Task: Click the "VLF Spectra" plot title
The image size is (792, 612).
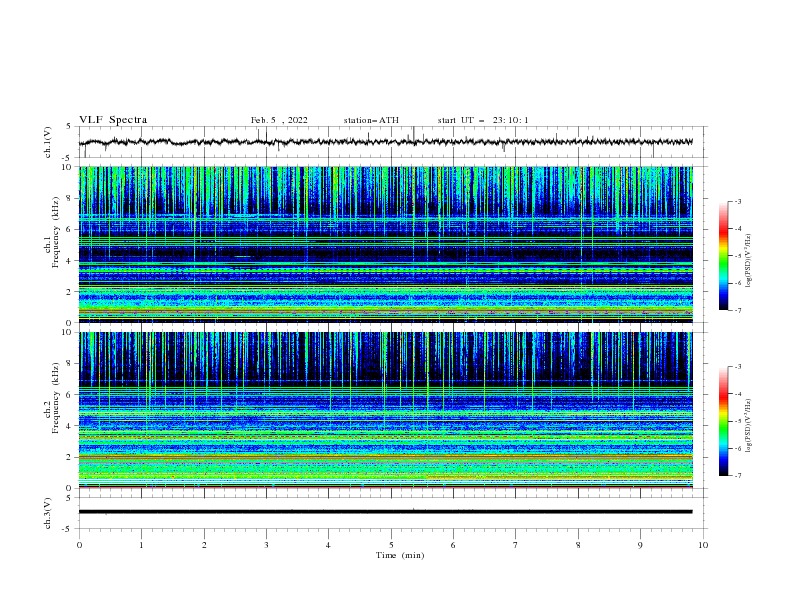Action: click(113, 120)
